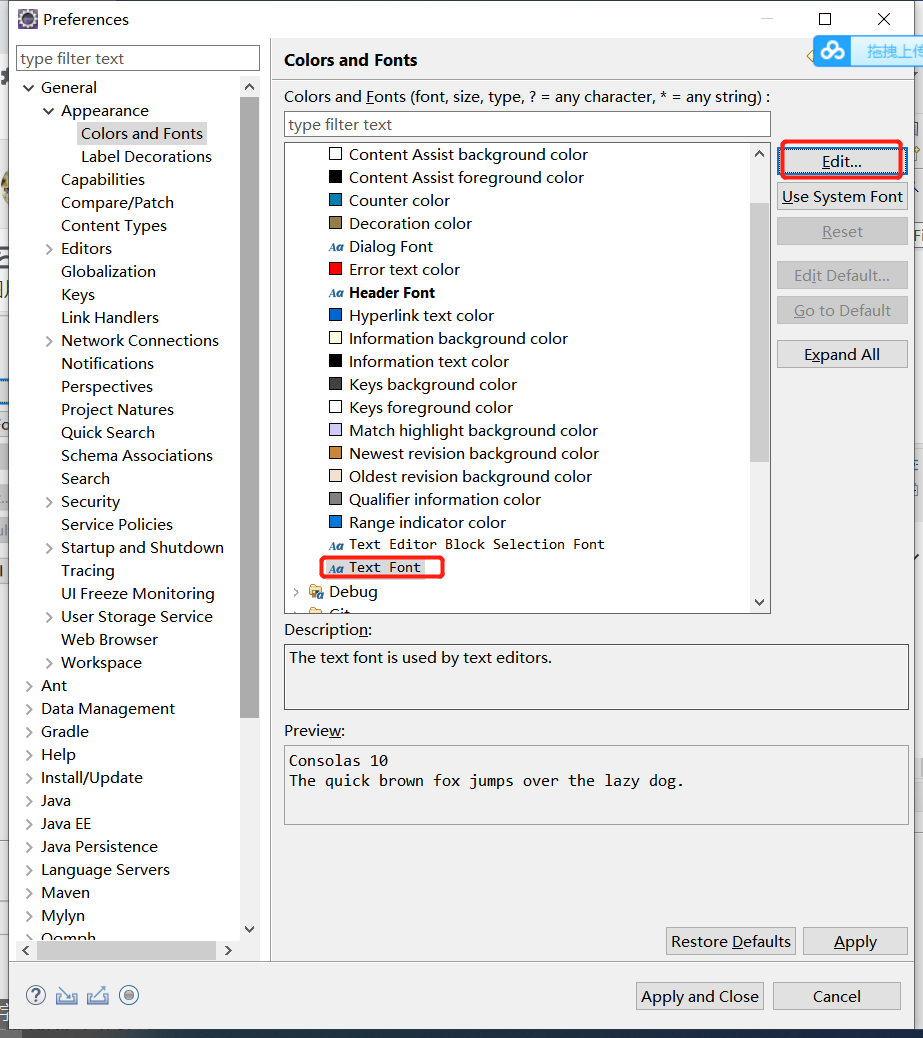This screenshot has width=923, height=1038.
Task: Select Hyperlink text color blue swatch
Action: coord(336,315)
